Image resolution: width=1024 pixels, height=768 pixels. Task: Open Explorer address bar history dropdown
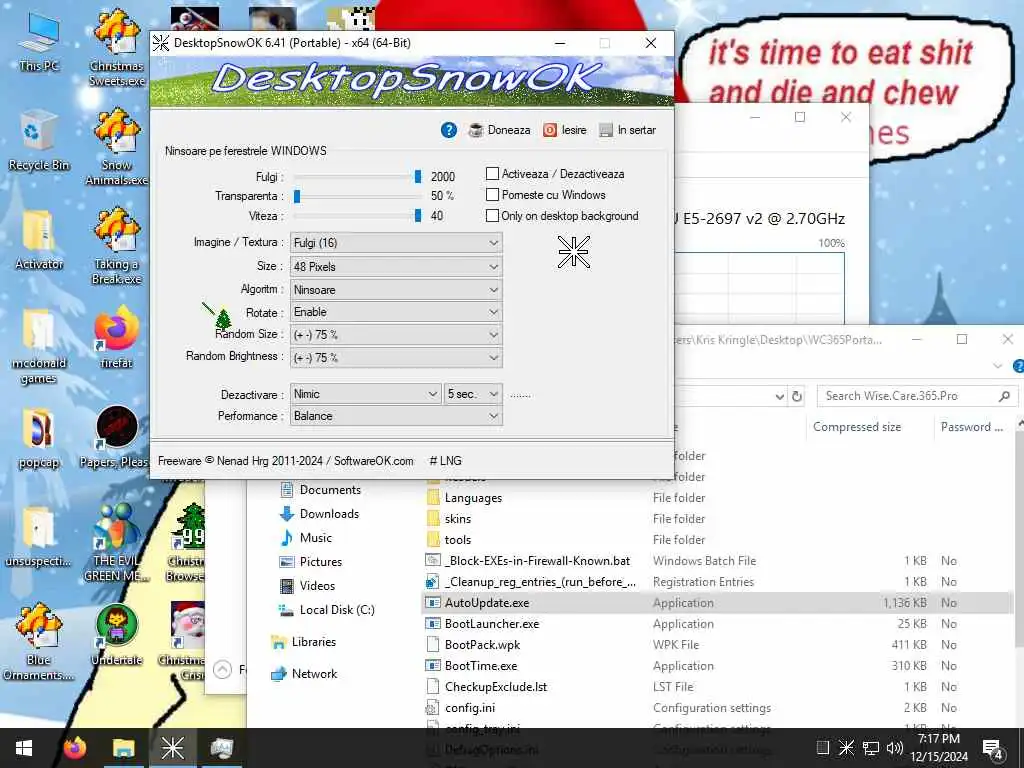[x=780, y=396]
